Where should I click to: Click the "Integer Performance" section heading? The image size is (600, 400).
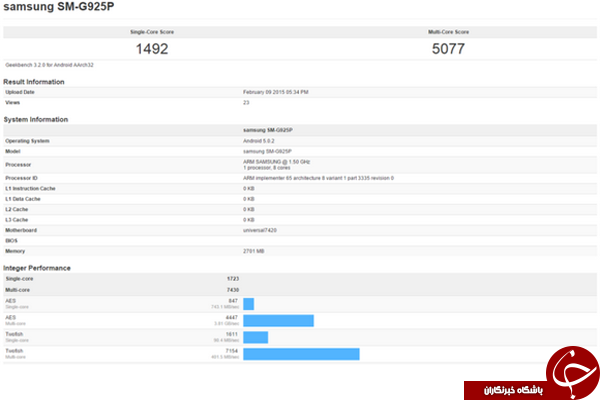point(37,268)
